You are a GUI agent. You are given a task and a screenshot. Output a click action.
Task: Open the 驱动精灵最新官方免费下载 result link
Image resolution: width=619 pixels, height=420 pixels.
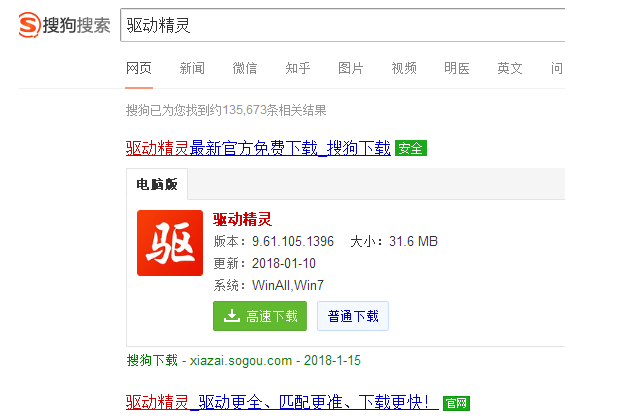[x=258, y=148]
